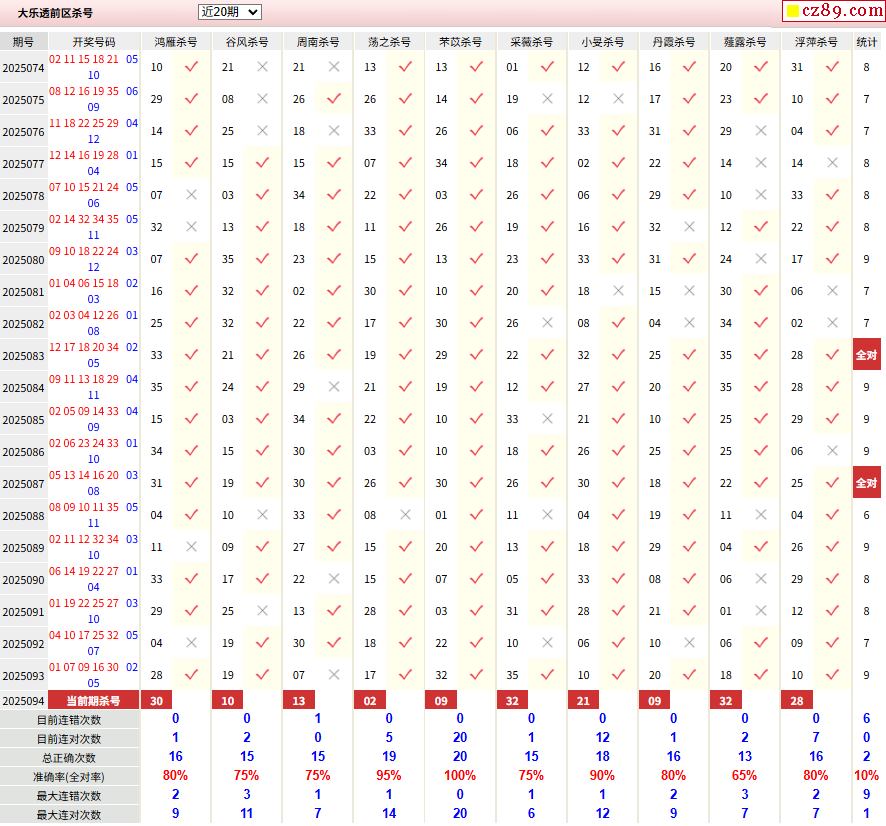886x826 pixels.
Task: Click the 最大连对次数 row label
Action: pyautogui.click(x=69, y=815)
